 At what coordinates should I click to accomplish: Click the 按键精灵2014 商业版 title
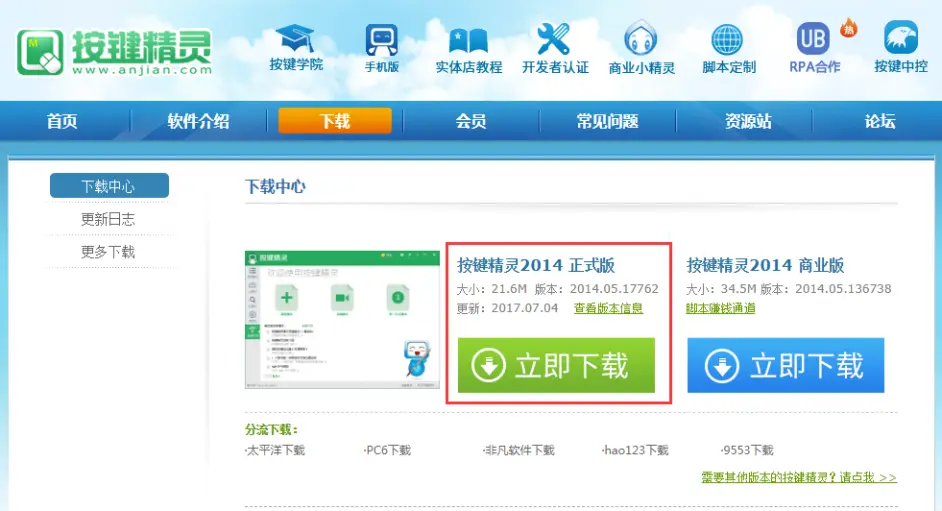pos(765,265)
